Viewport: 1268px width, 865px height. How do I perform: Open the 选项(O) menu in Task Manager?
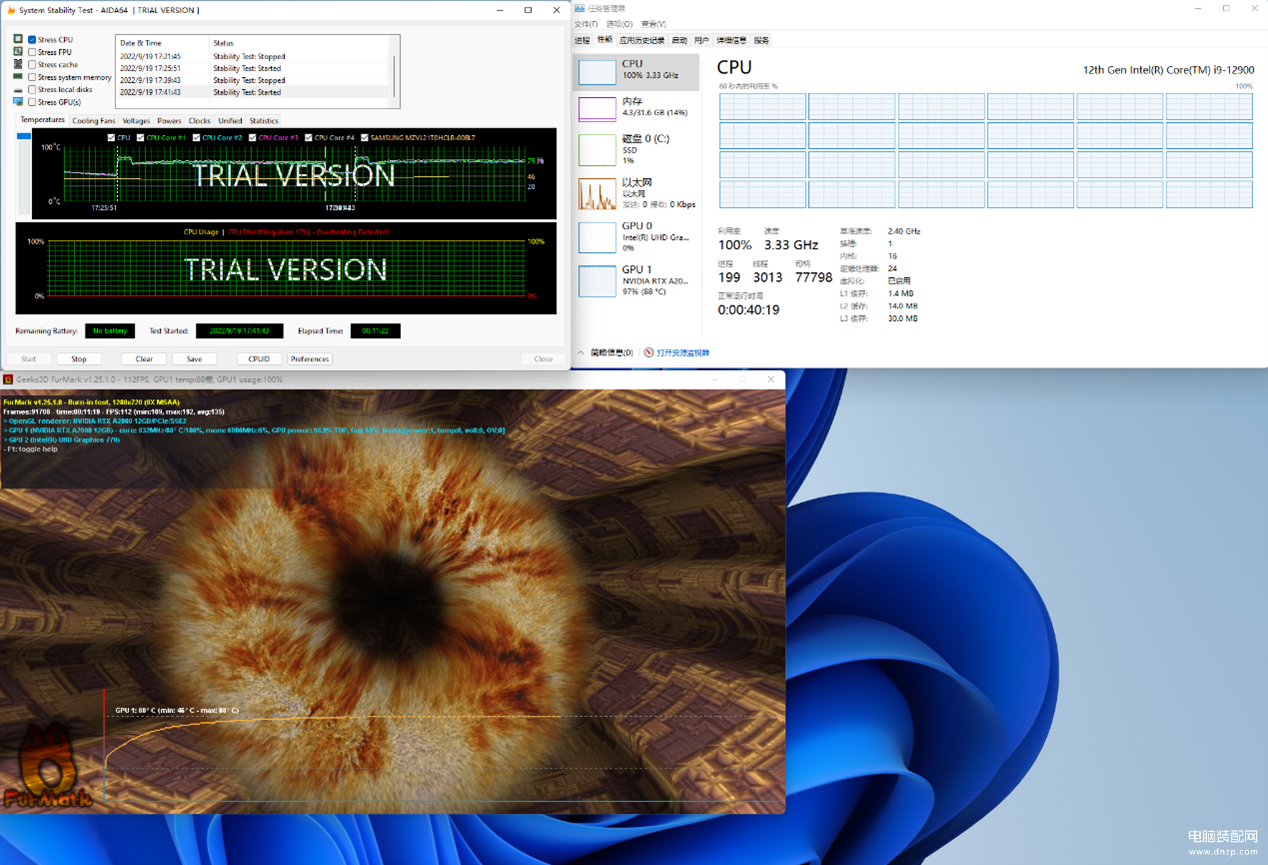(620, 24)
